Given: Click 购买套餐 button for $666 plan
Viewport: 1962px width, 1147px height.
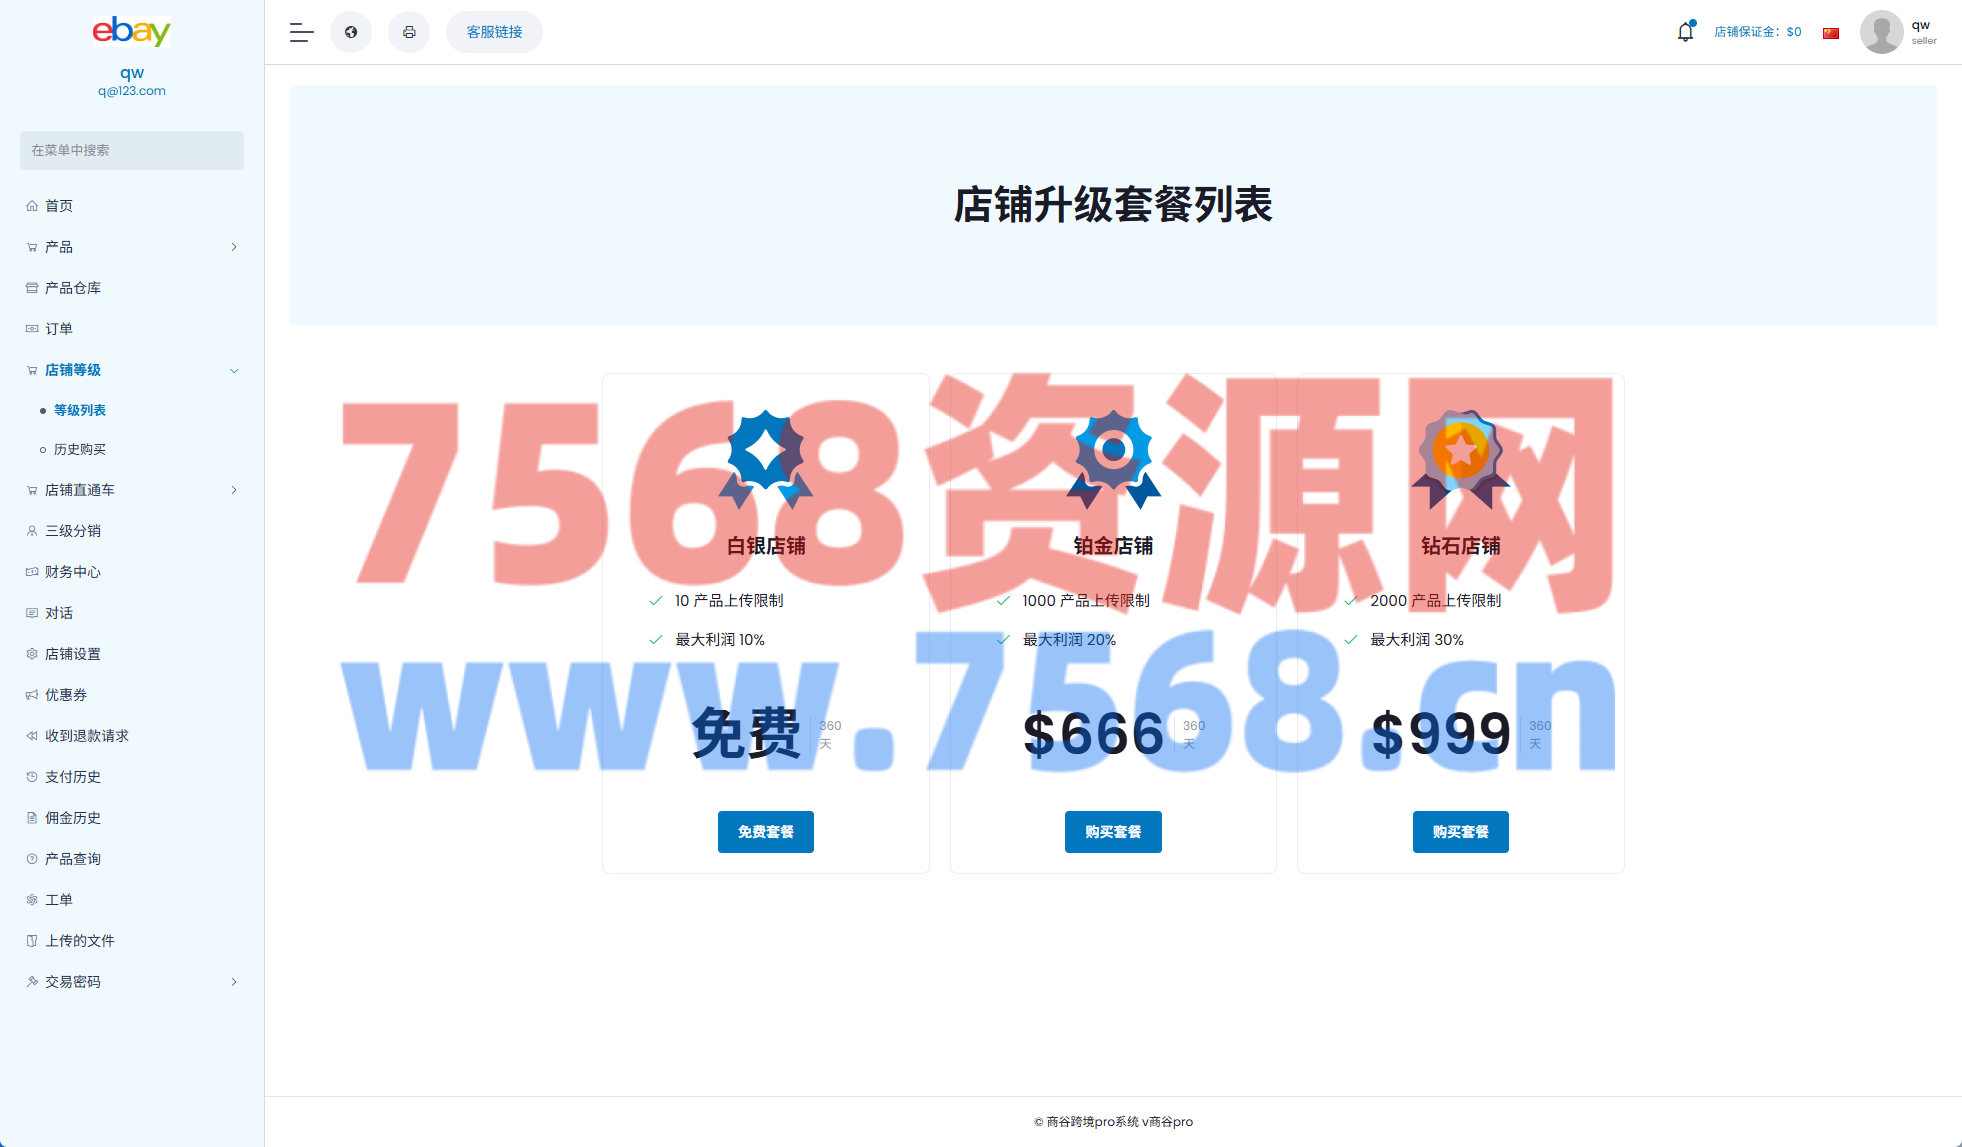Looking at the screenshot, I should [x=1113, y=832].
